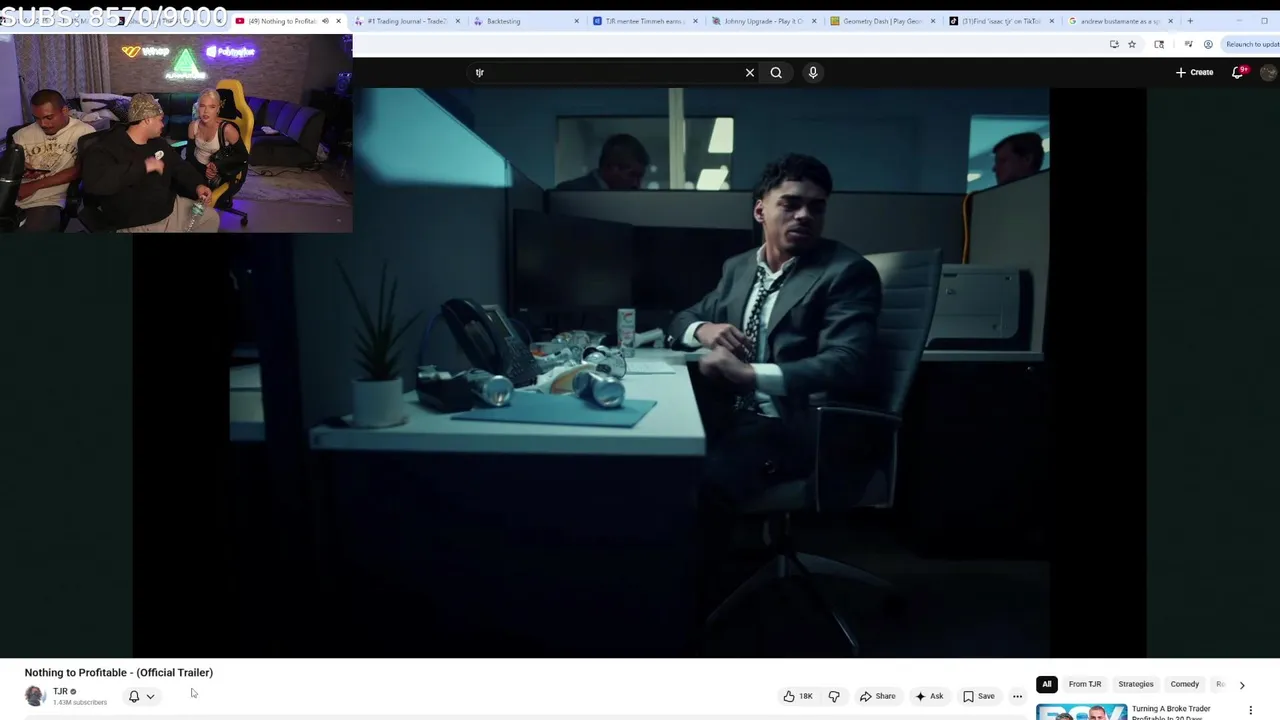
Task: Select the Strategies filter chip
Action: coord(1136,684)
